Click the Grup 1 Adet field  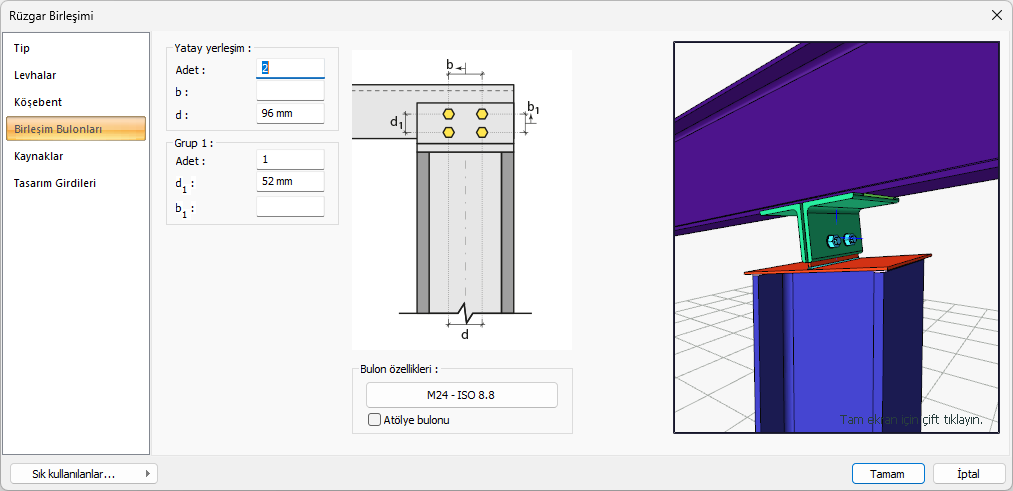(290, 160)
